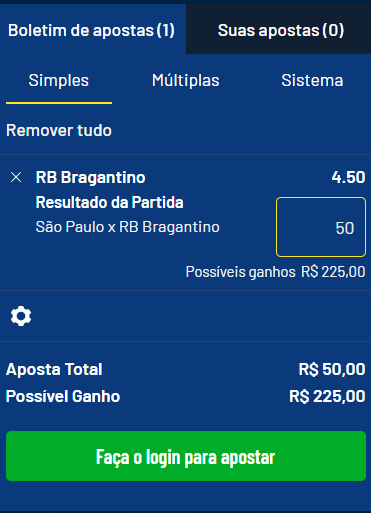Select the bold RB Bragantino pick title

point(90,177)
